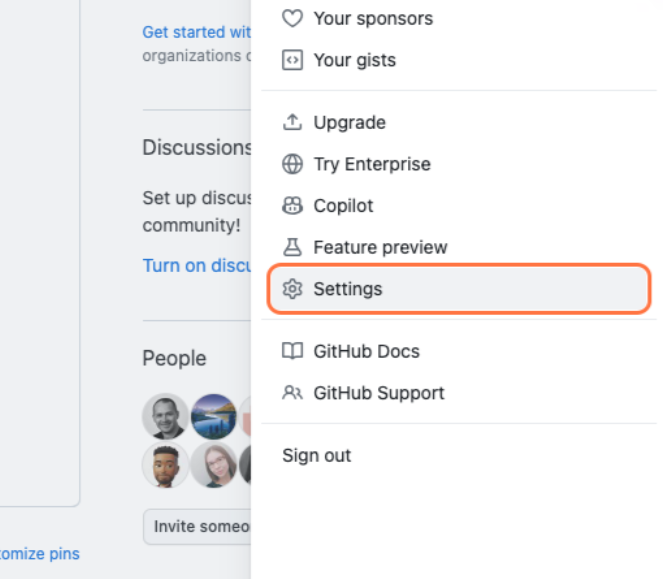Open Feature preview menu entry
Viewport: 663px width, 579px height.
click(x=380, y=247)
